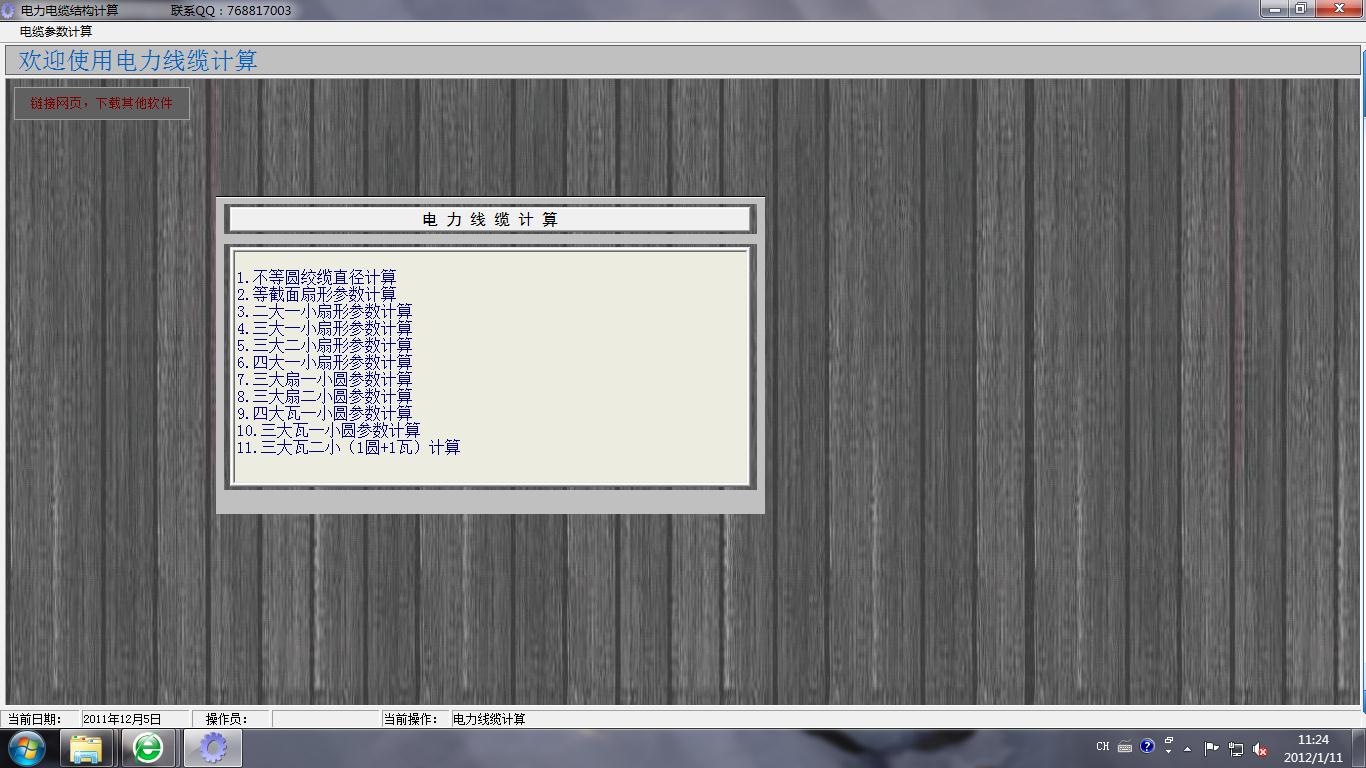Click the gear app icon in taskbar

point(212,748)
